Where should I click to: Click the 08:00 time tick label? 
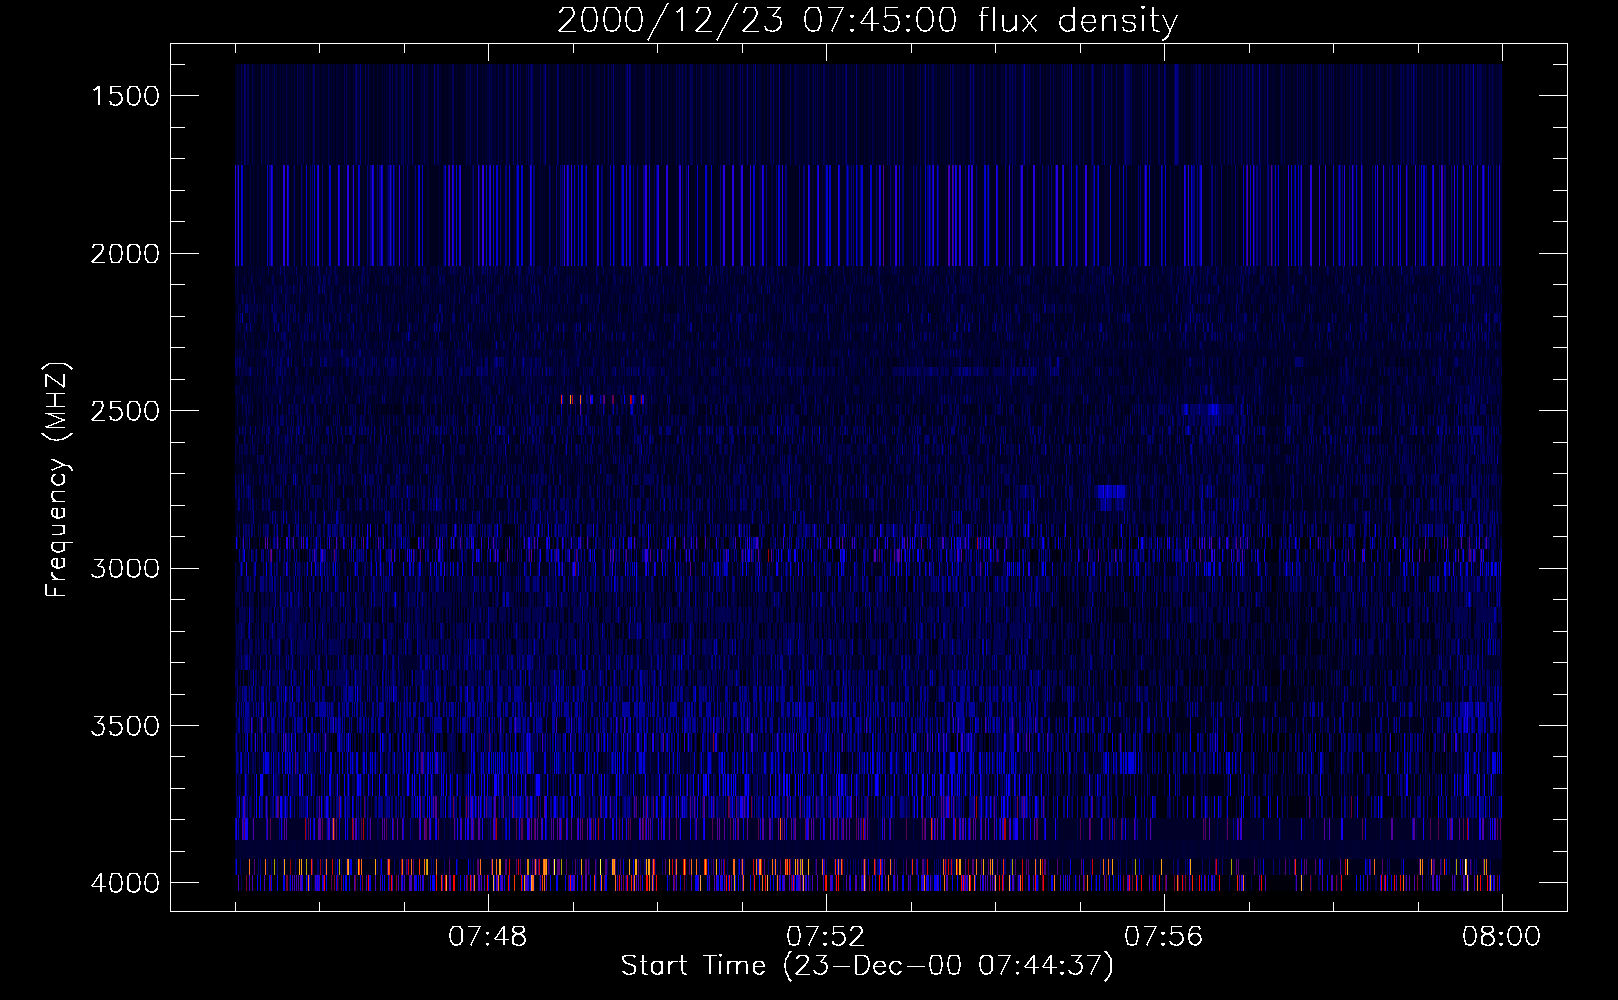[x=1502, y=937]
